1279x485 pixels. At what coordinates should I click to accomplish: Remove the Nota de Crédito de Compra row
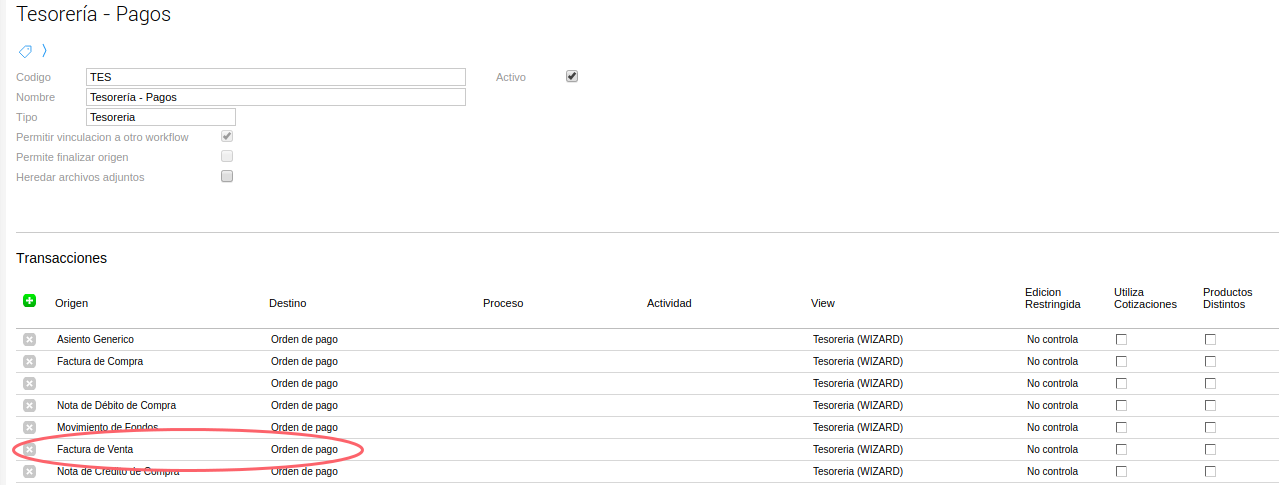29,472
